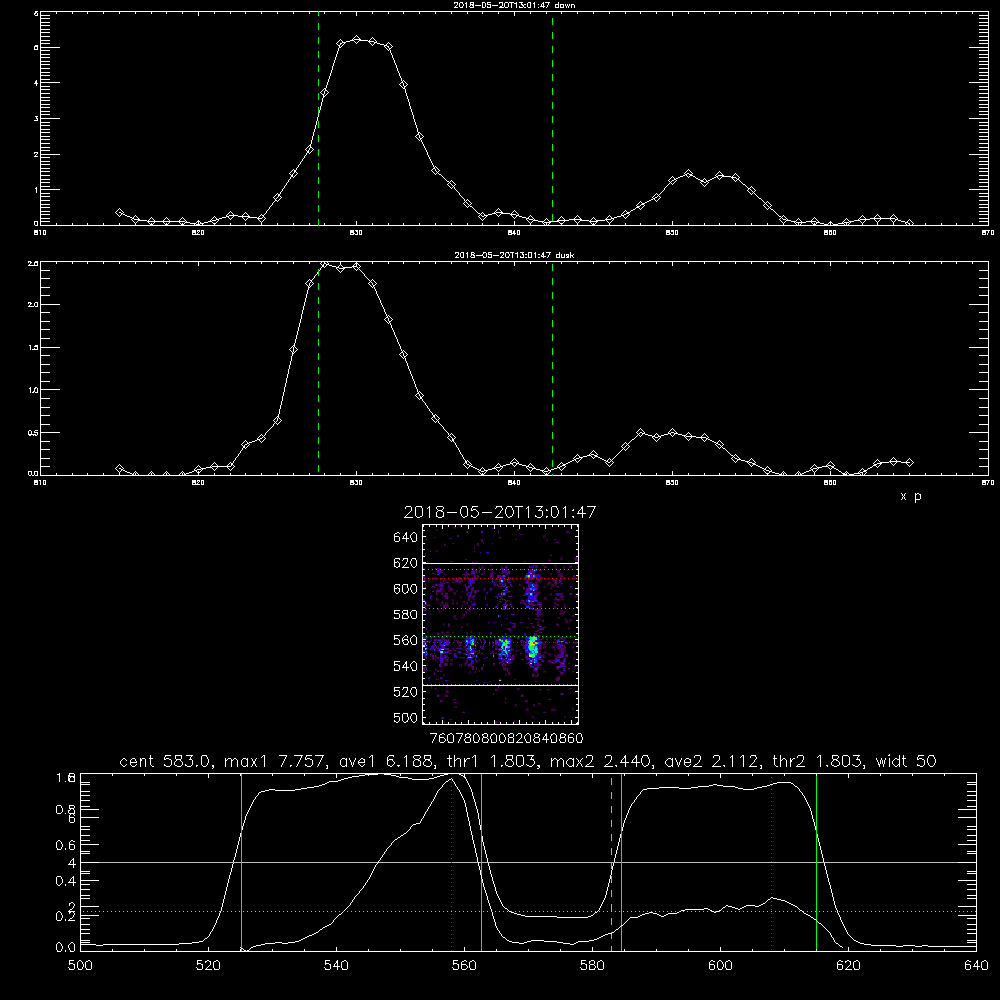This screenshot has width=1000, height=1000.
Task: Click the '500' y-axis label of spectral image
Action: coord(405,717)
